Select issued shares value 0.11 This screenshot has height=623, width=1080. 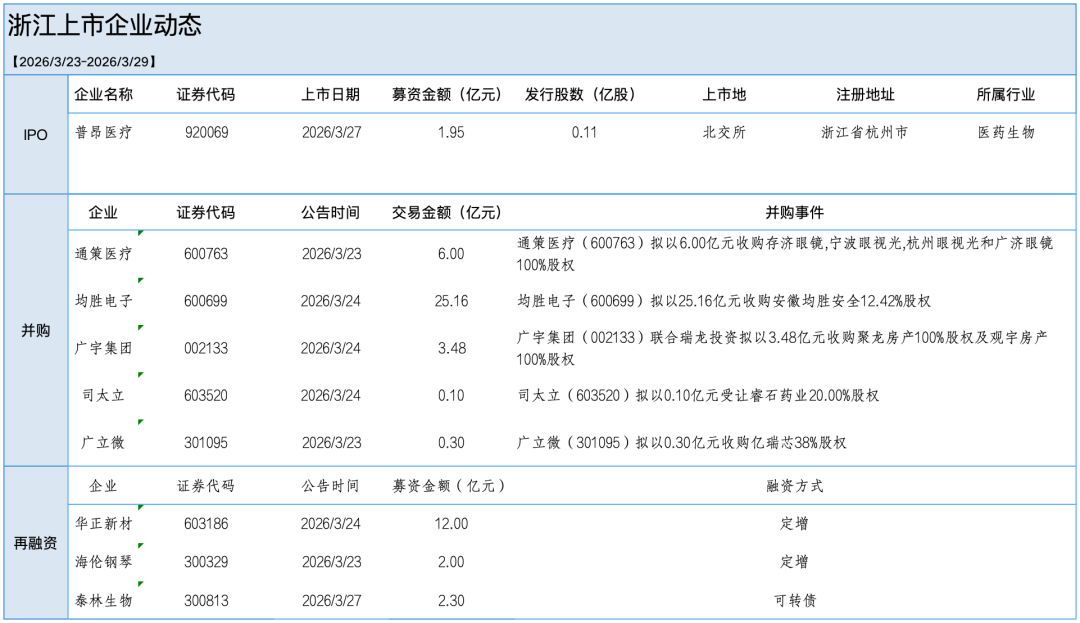point(584,132)
